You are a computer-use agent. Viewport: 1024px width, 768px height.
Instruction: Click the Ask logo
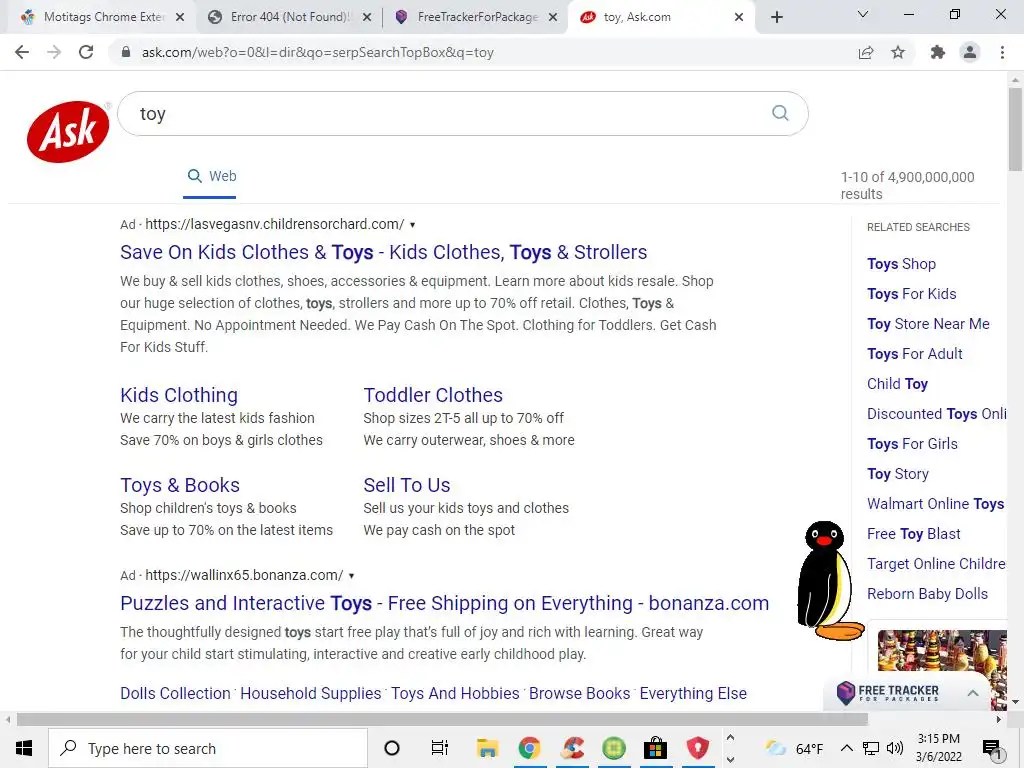[x=68, y=131]
